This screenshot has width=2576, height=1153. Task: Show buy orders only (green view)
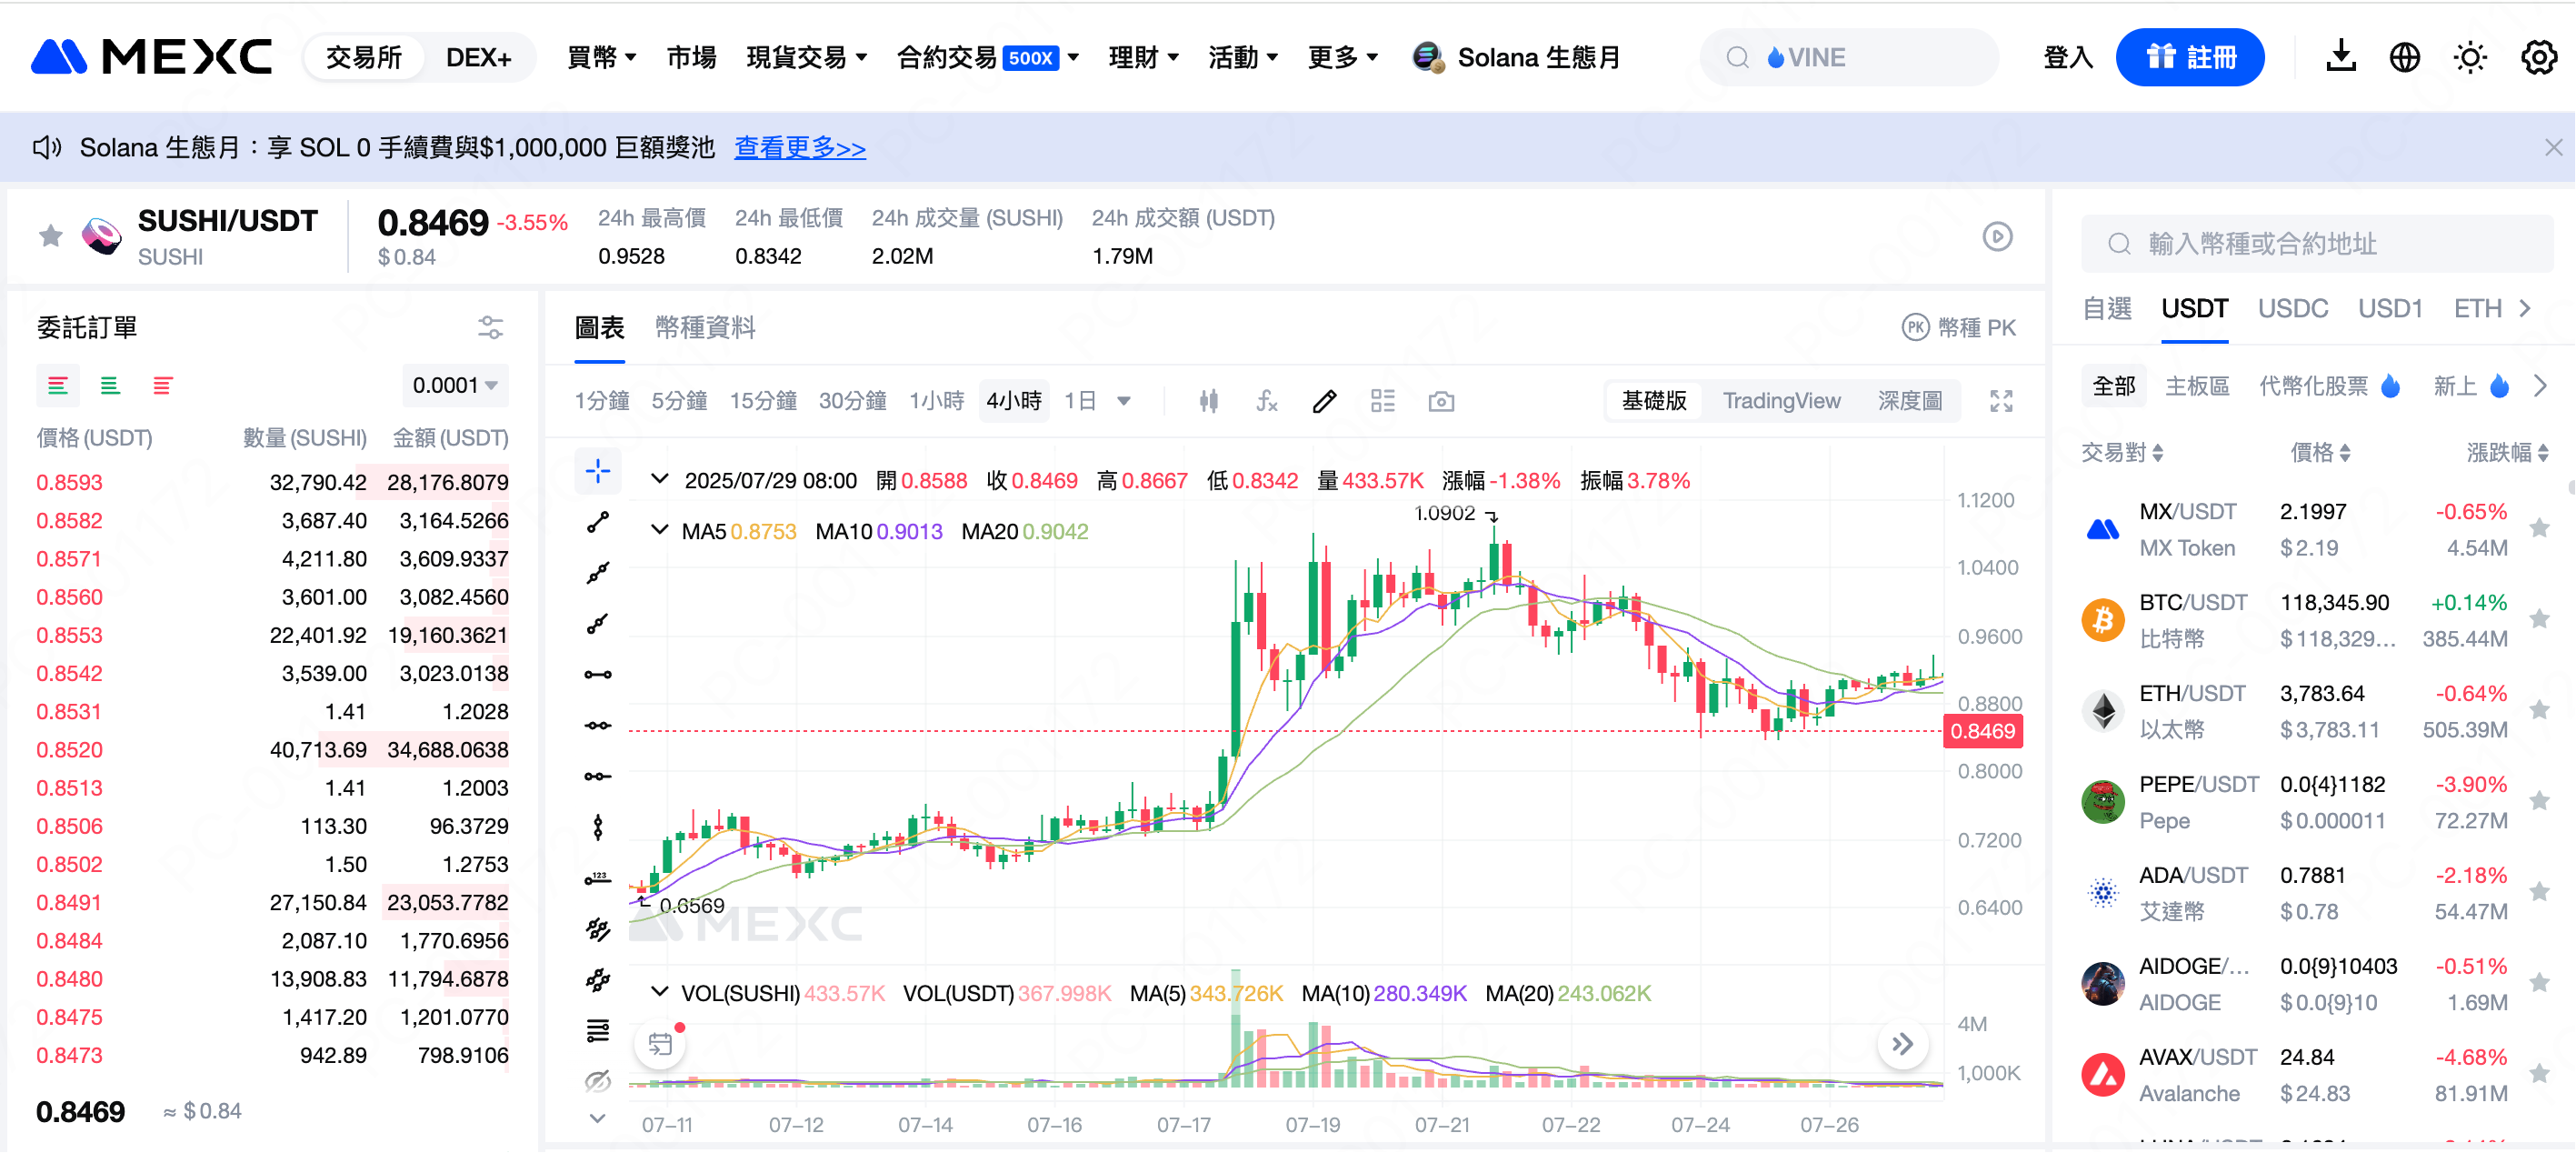[110, 386]
